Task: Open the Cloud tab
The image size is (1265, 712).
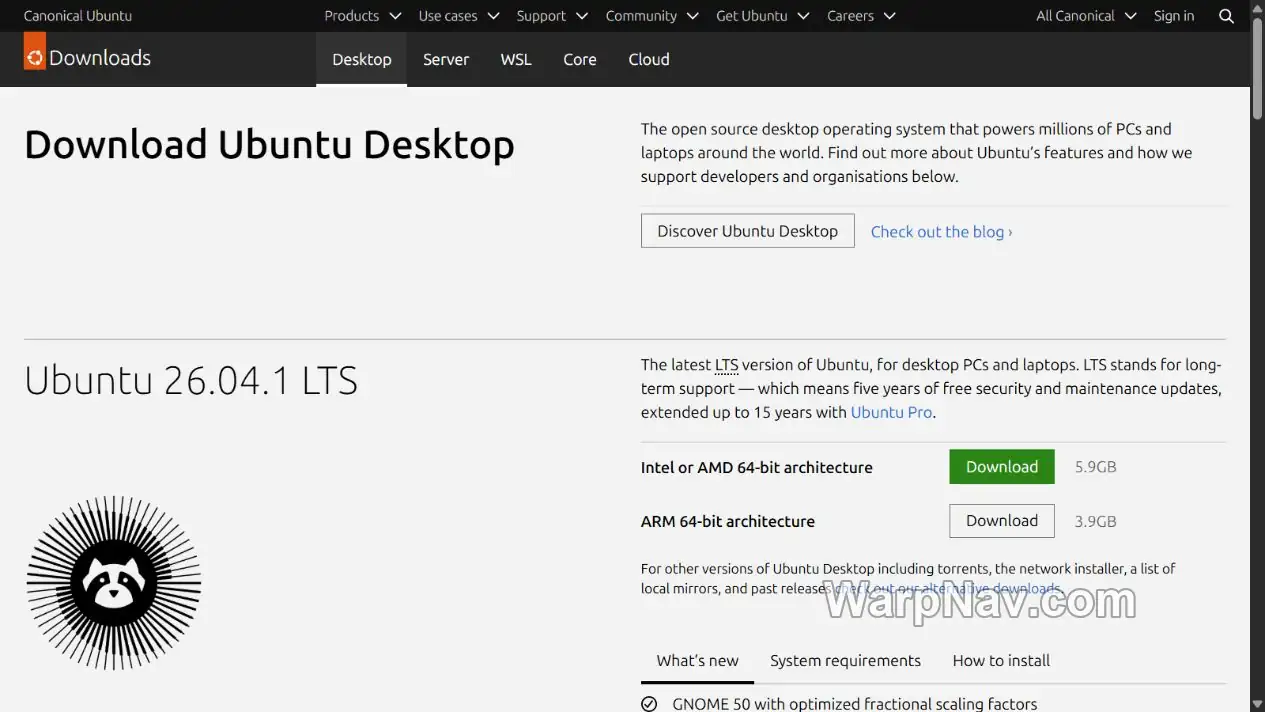Action: click(649, 59)
